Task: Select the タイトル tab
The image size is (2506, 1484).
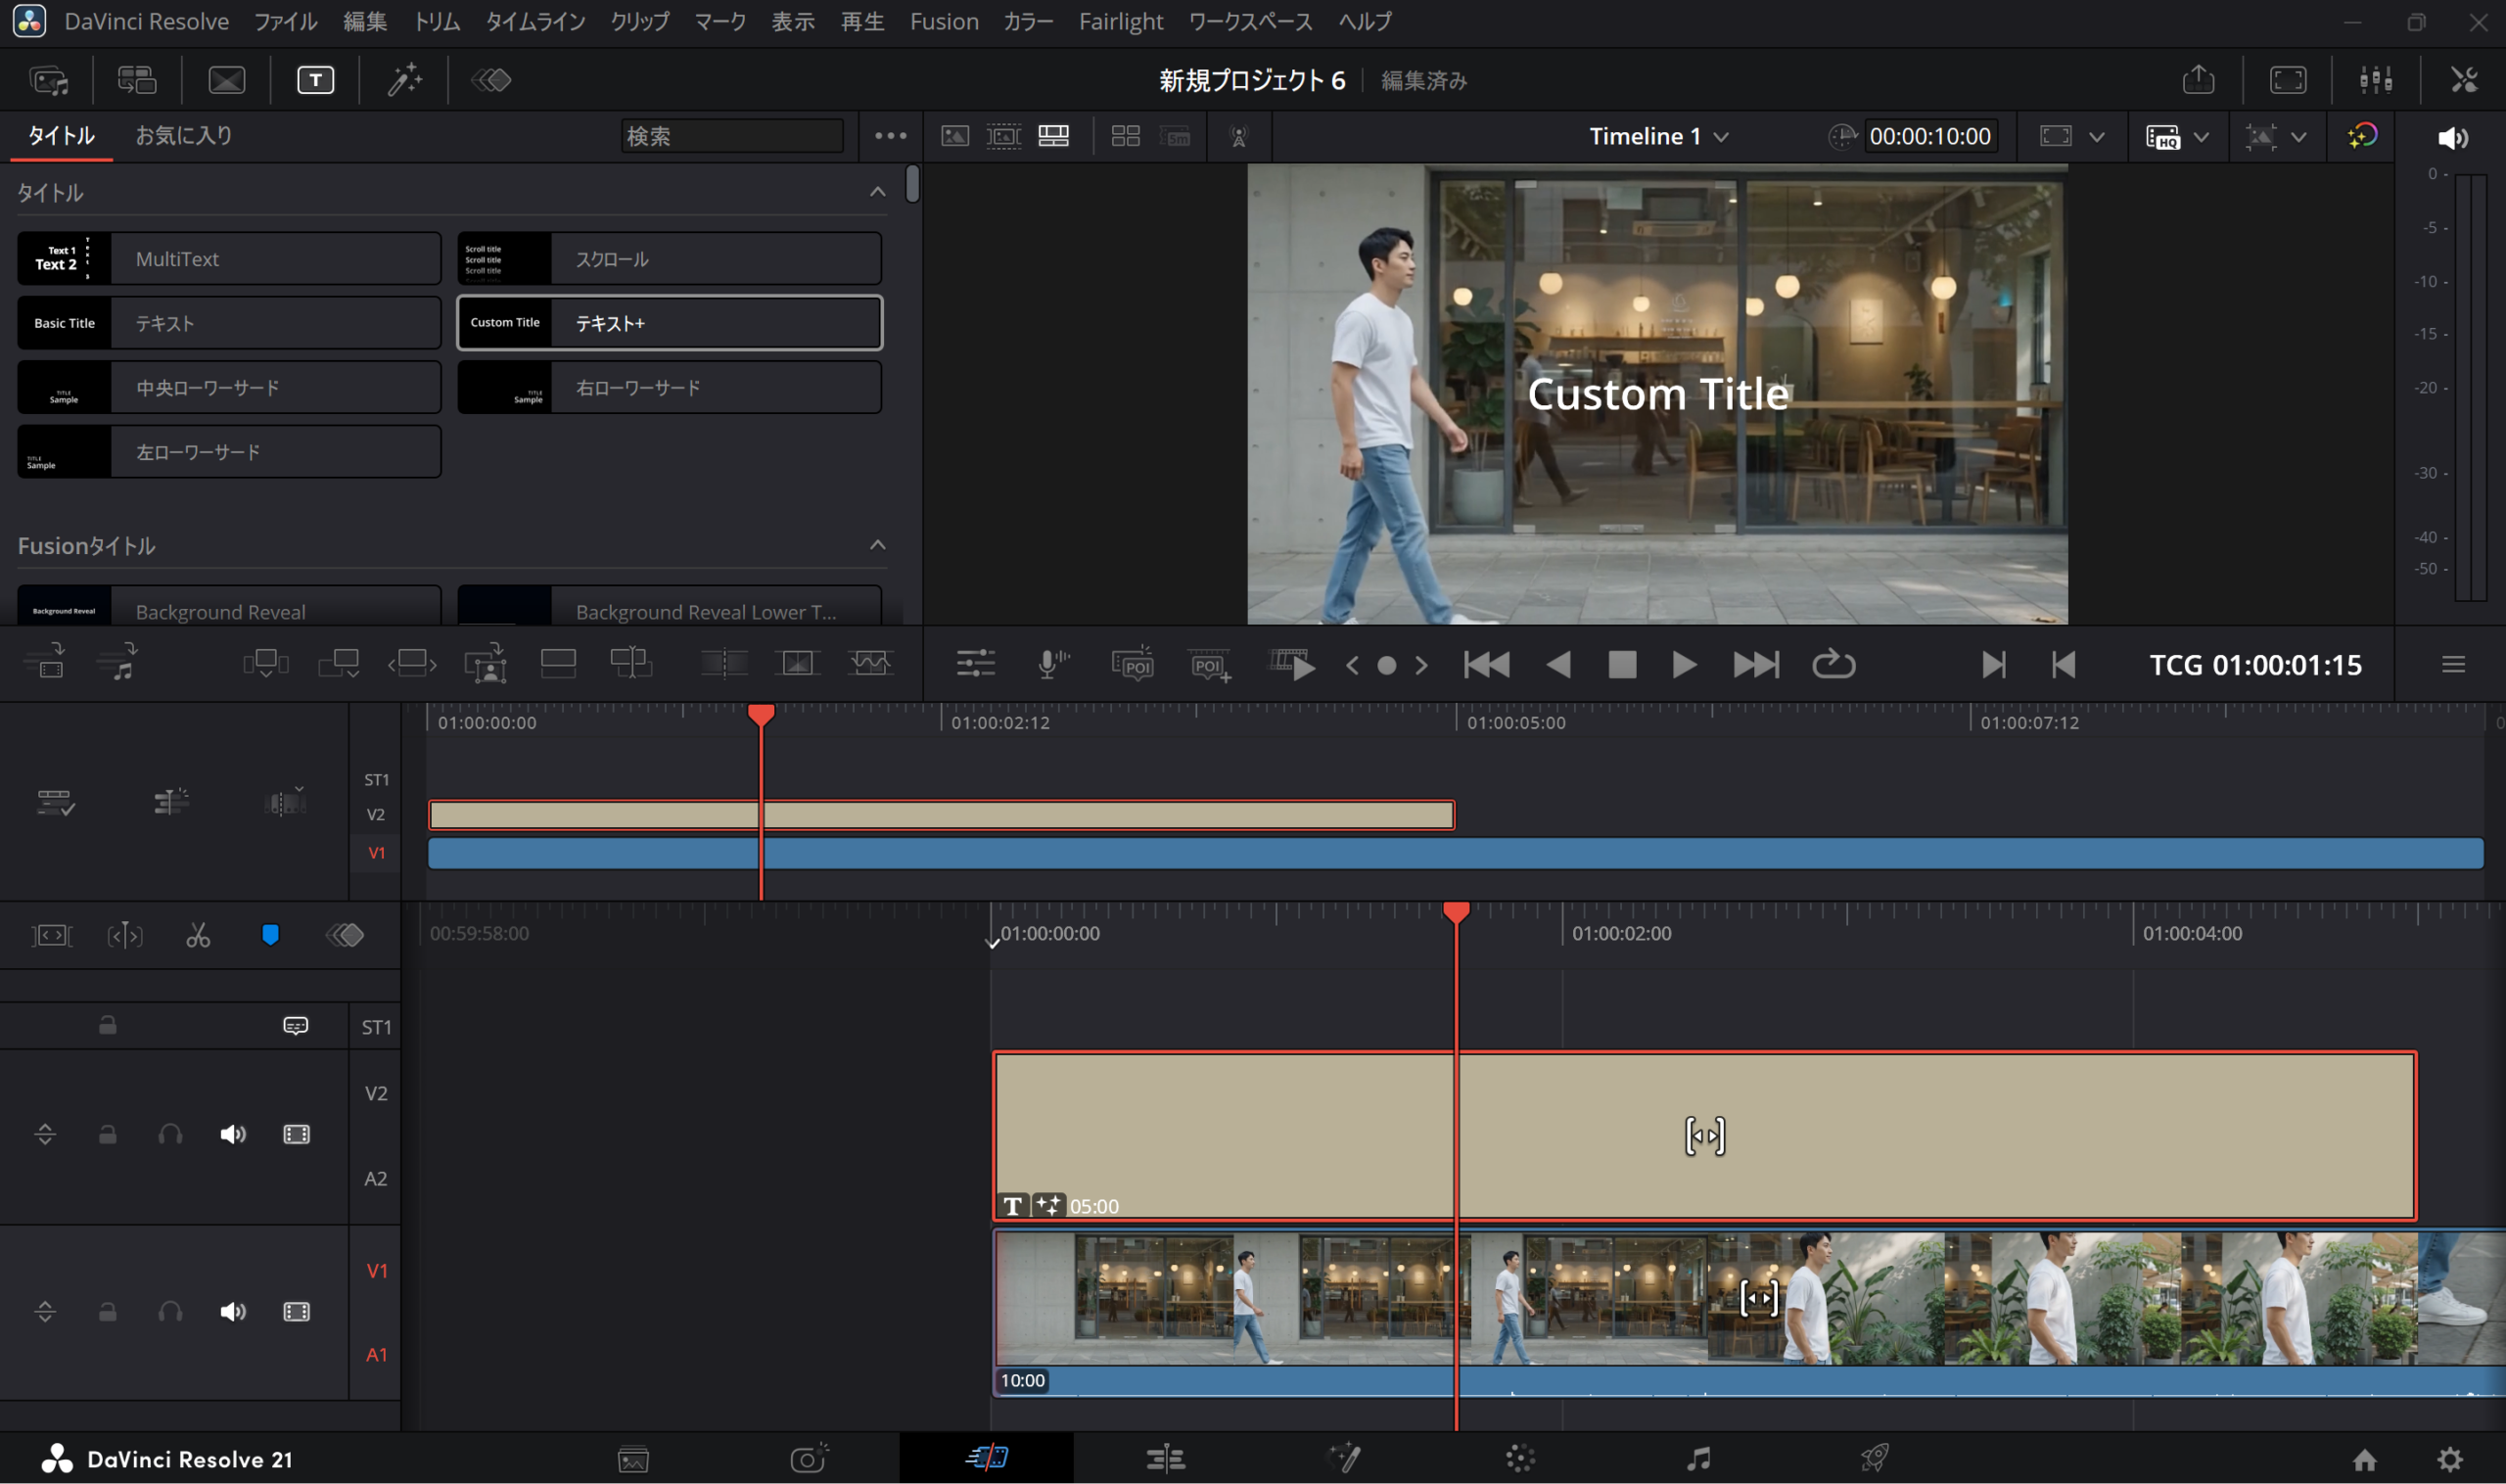Action: click(61, 135)
